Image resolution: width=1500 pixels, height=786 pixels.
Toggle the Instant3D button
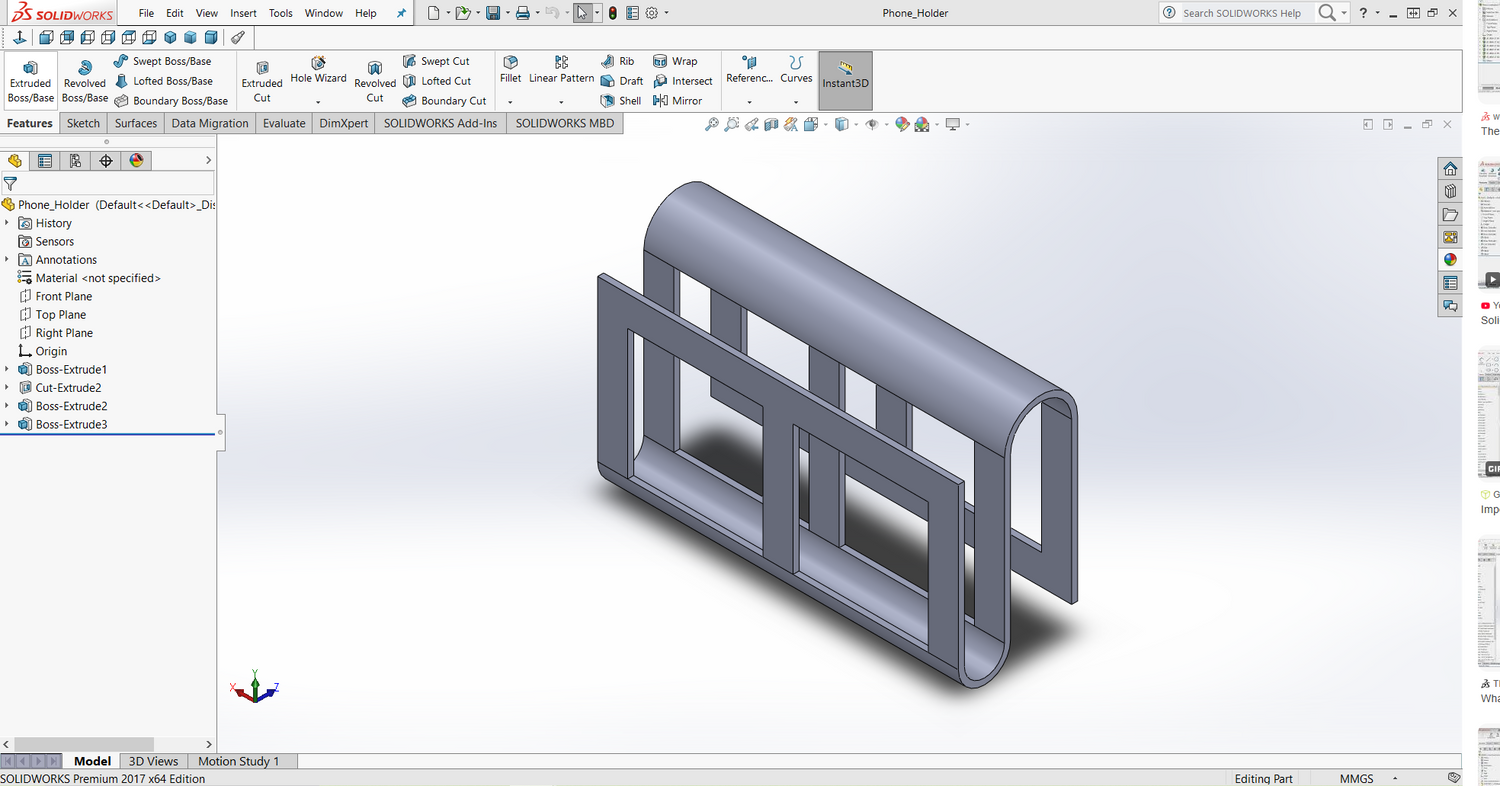[846, 80]
